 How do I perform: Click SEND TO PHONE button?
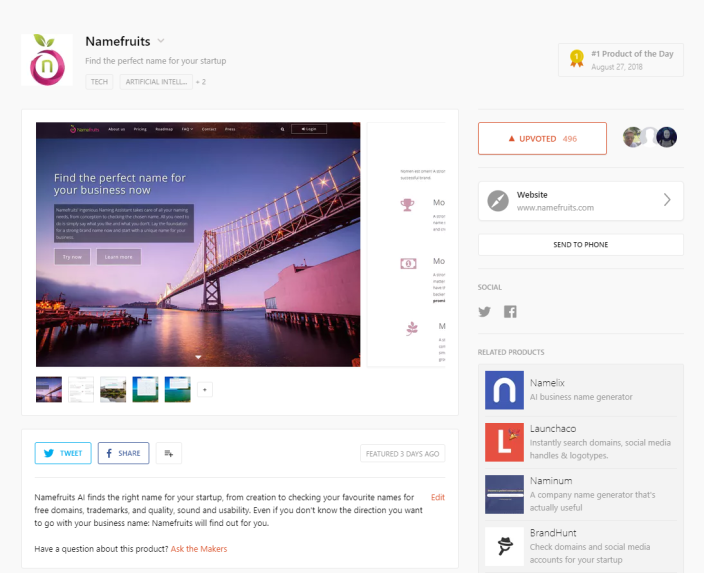pyautogui.click(x=581, y=245)
